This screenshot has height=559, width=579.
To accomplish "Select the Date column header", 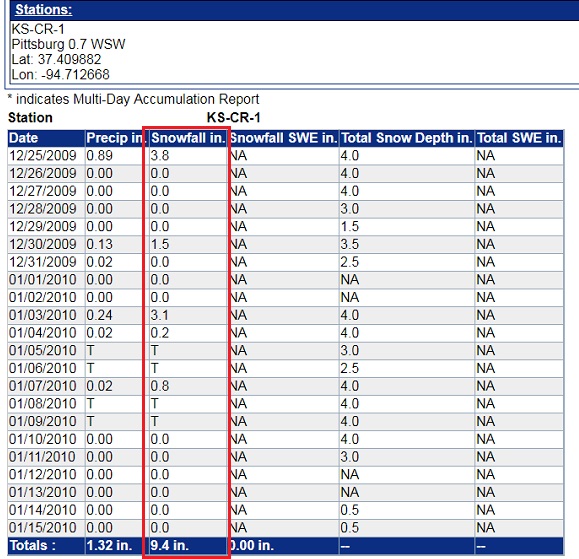I will click(x=24, y=138).
